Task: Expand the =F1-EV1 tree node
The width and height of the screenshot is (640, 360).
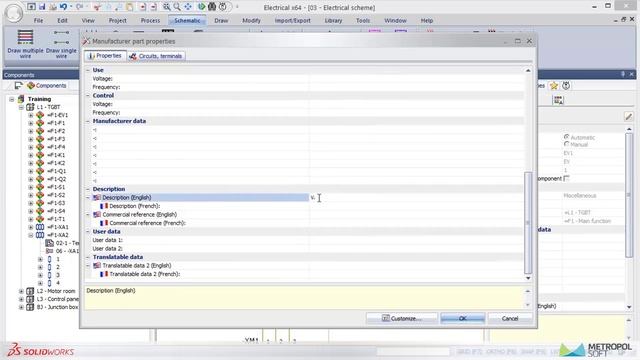Action: (x=31, y=115)
